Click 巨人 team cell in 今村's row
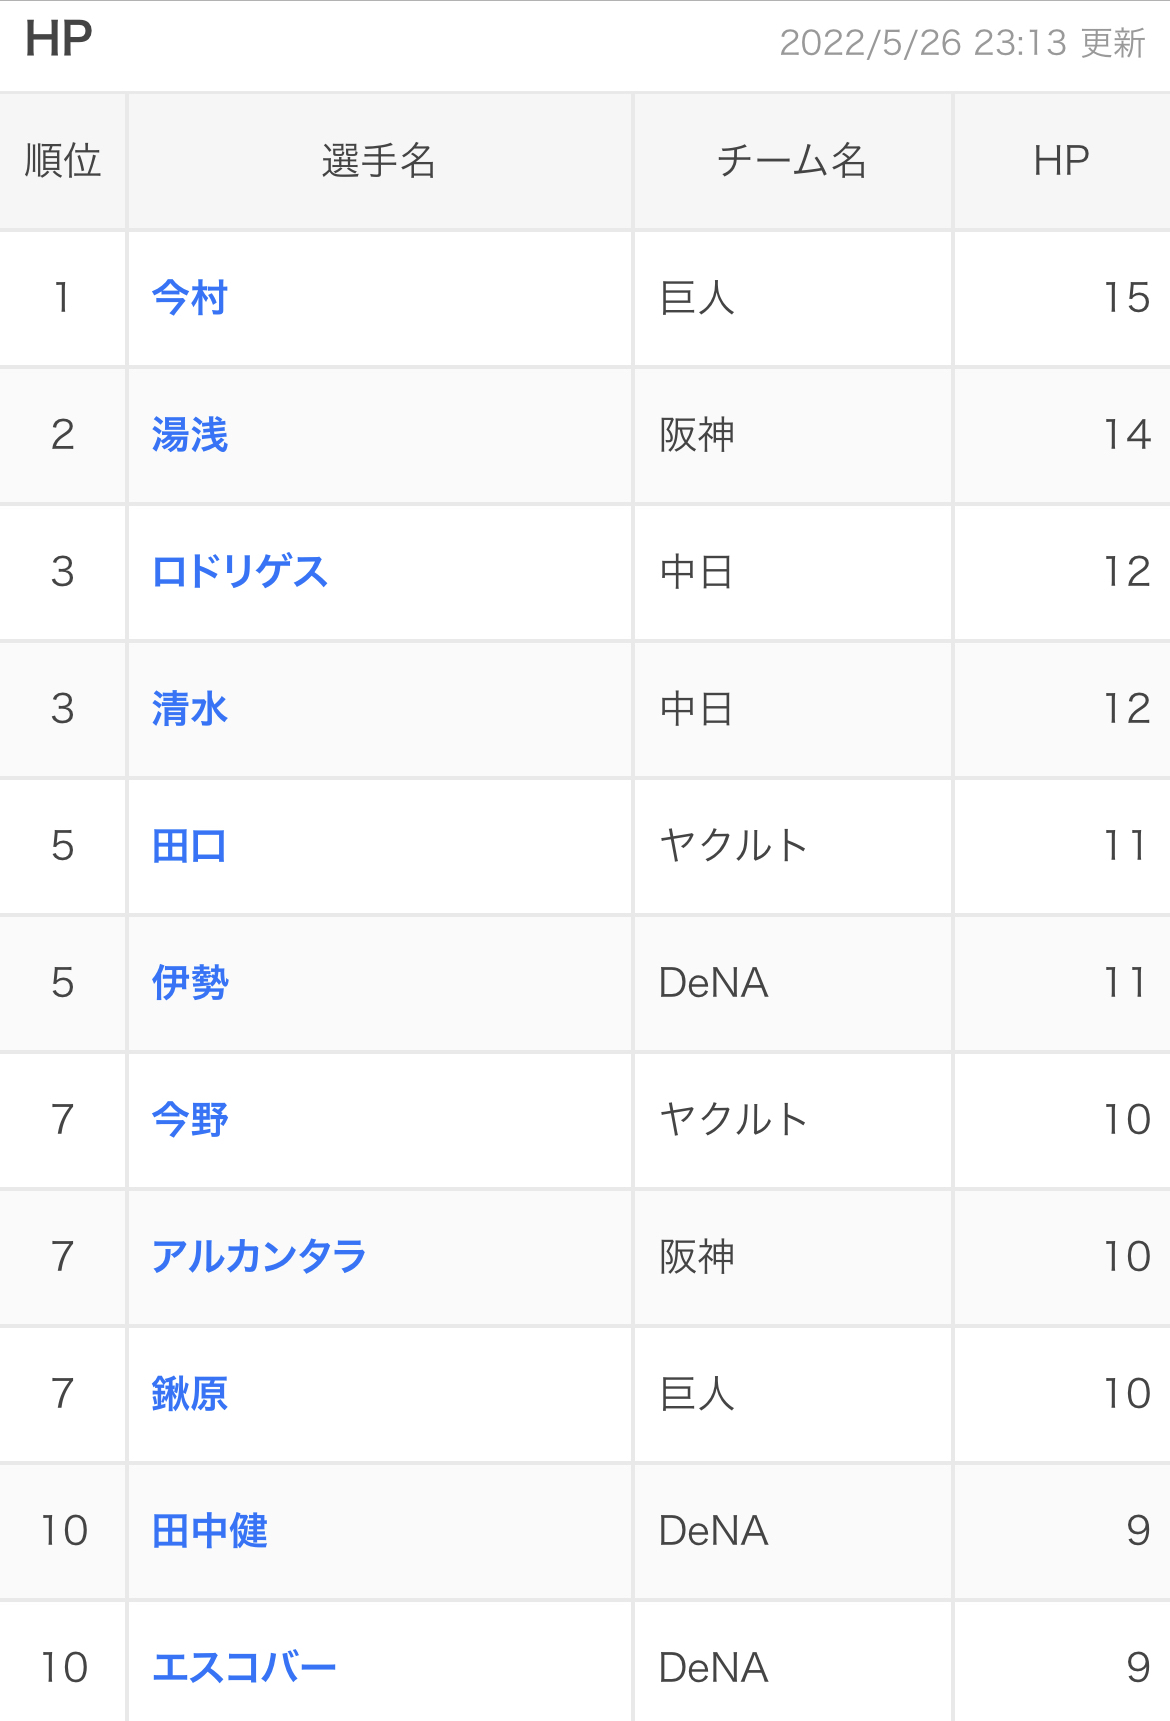The height and width of the screenshot is (1721, 1170). pyautogui.click(x=698, y=298)
